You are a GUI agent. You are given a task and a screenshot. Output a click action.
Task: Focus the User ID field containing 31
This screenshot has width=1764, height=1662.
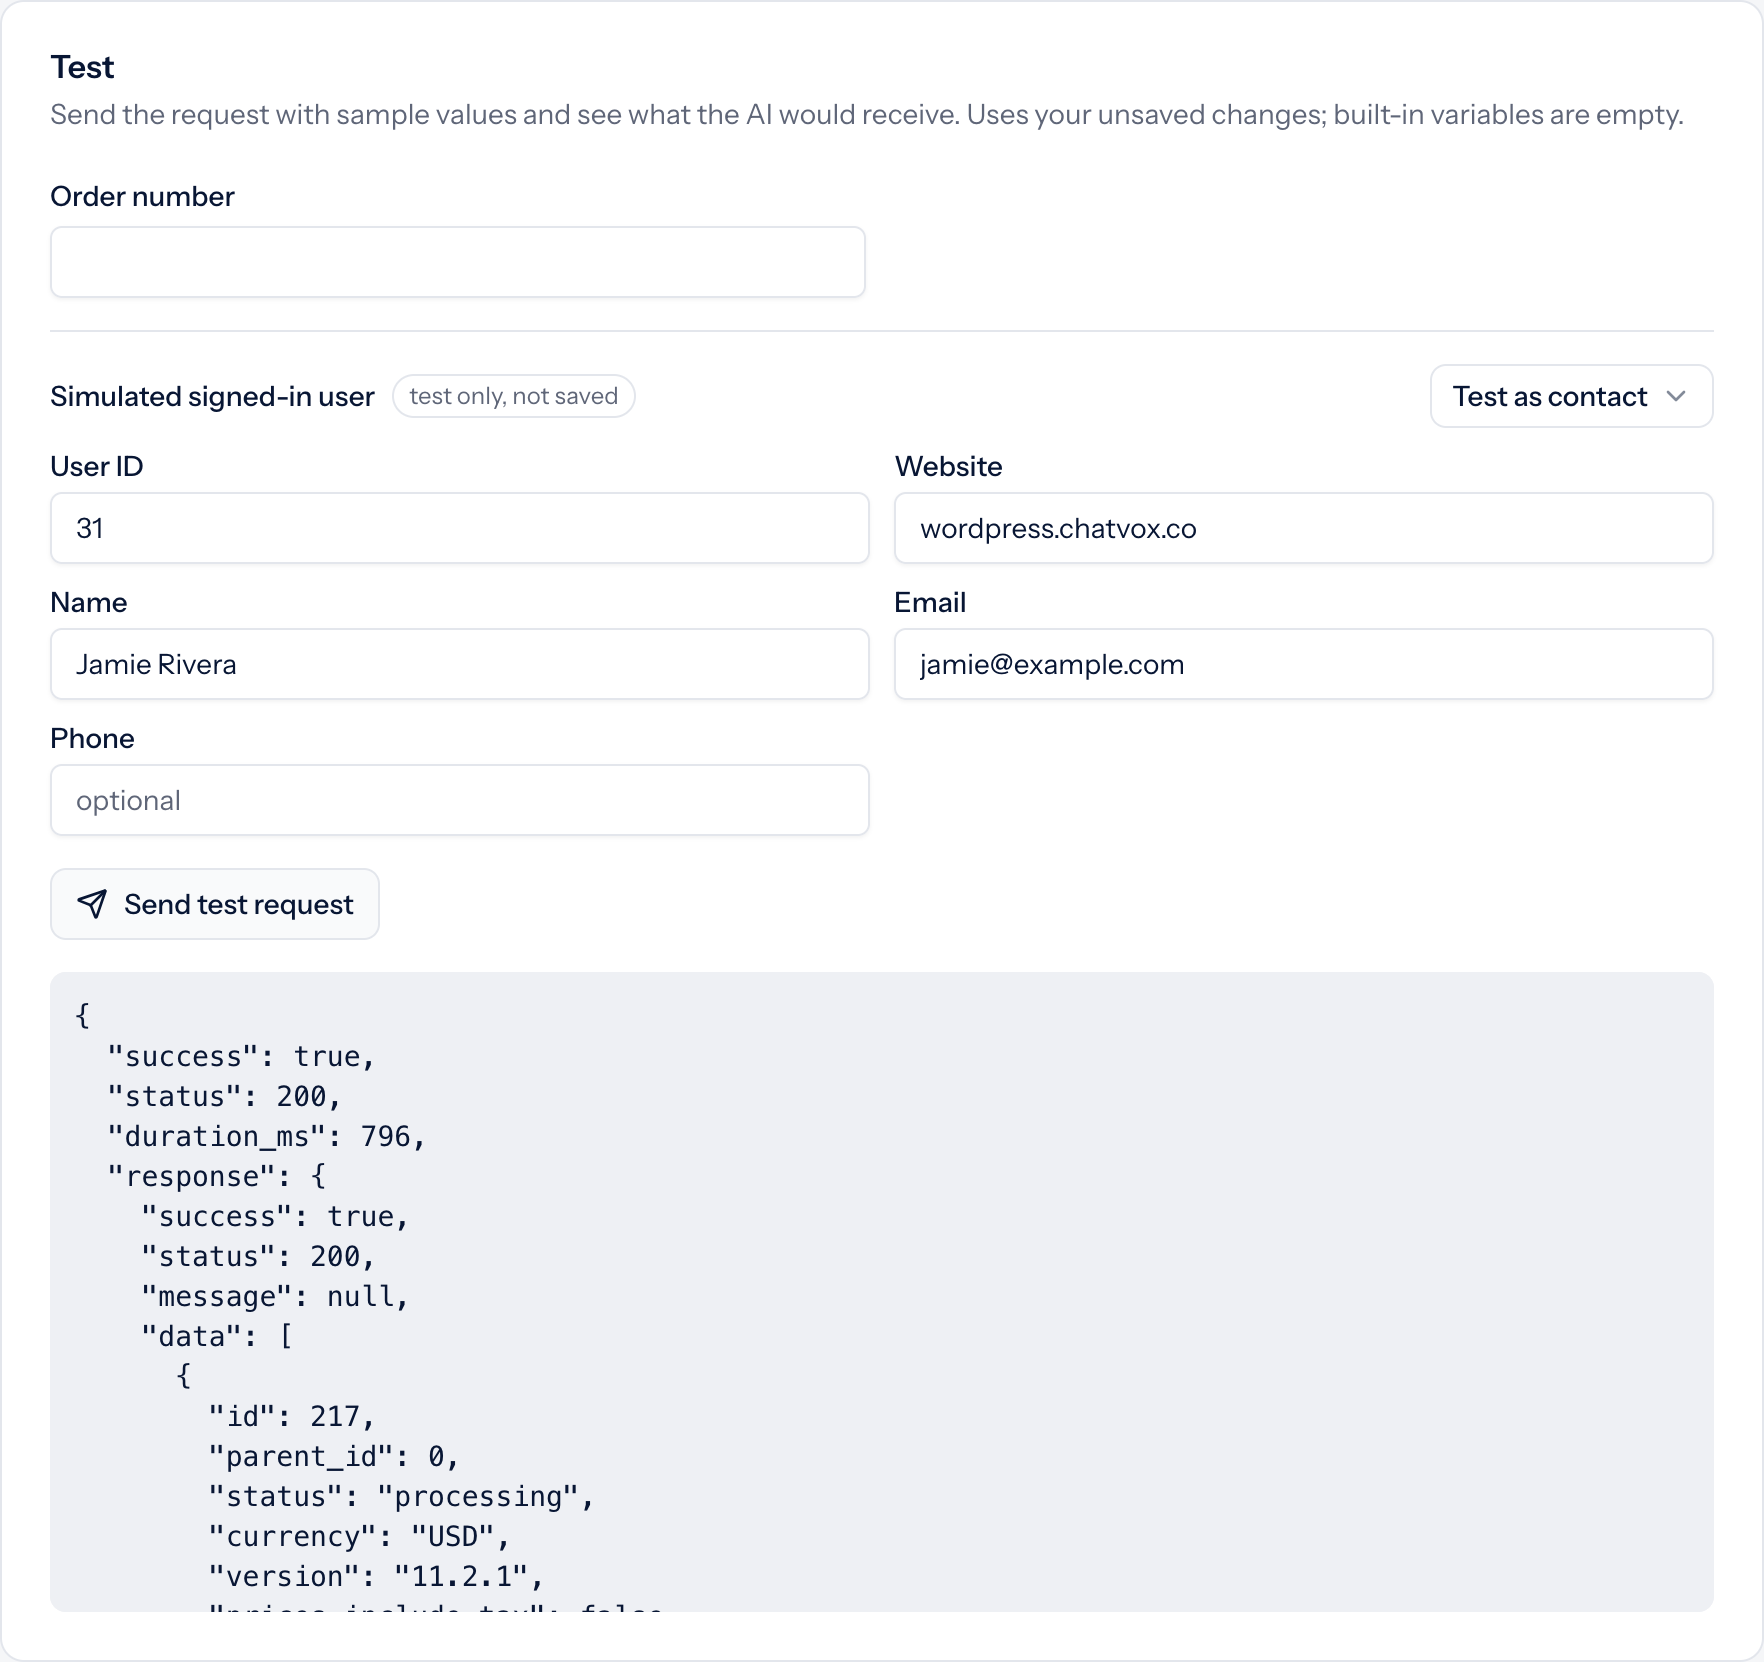pos(460,528)
